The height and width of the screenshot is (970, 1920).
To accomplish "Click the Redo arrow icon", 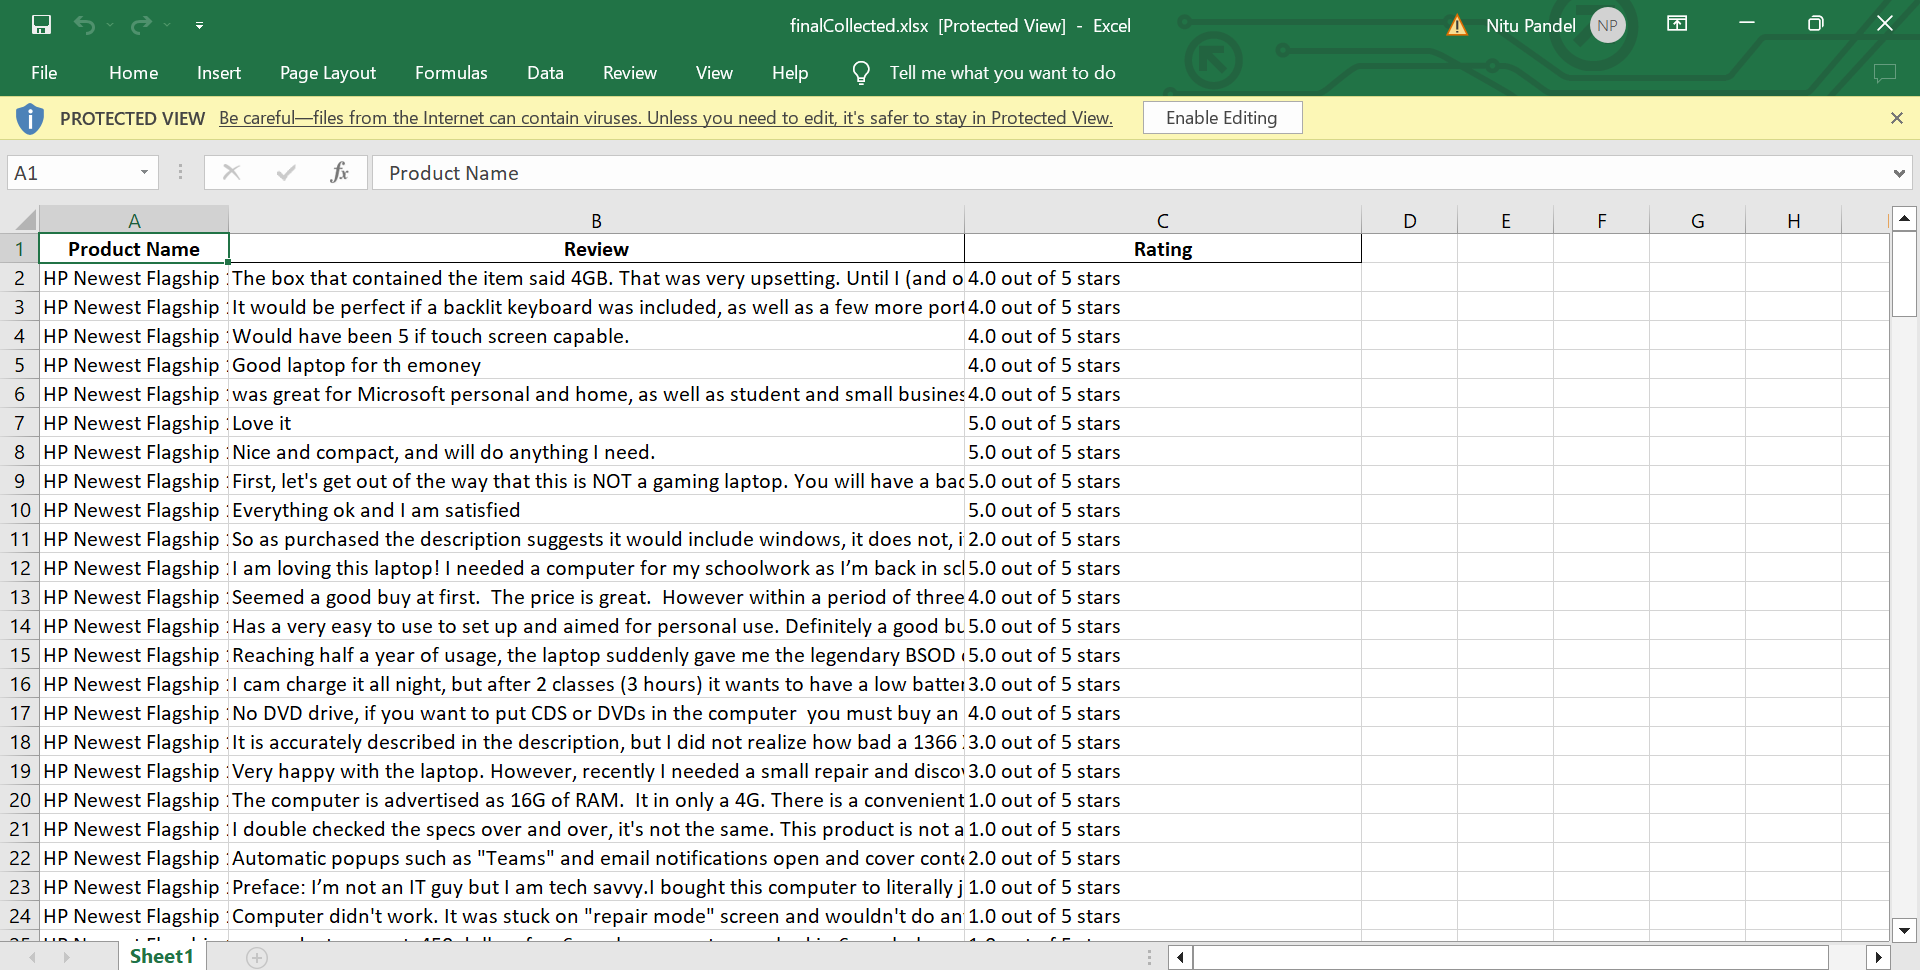I will [x=141, y=25].
